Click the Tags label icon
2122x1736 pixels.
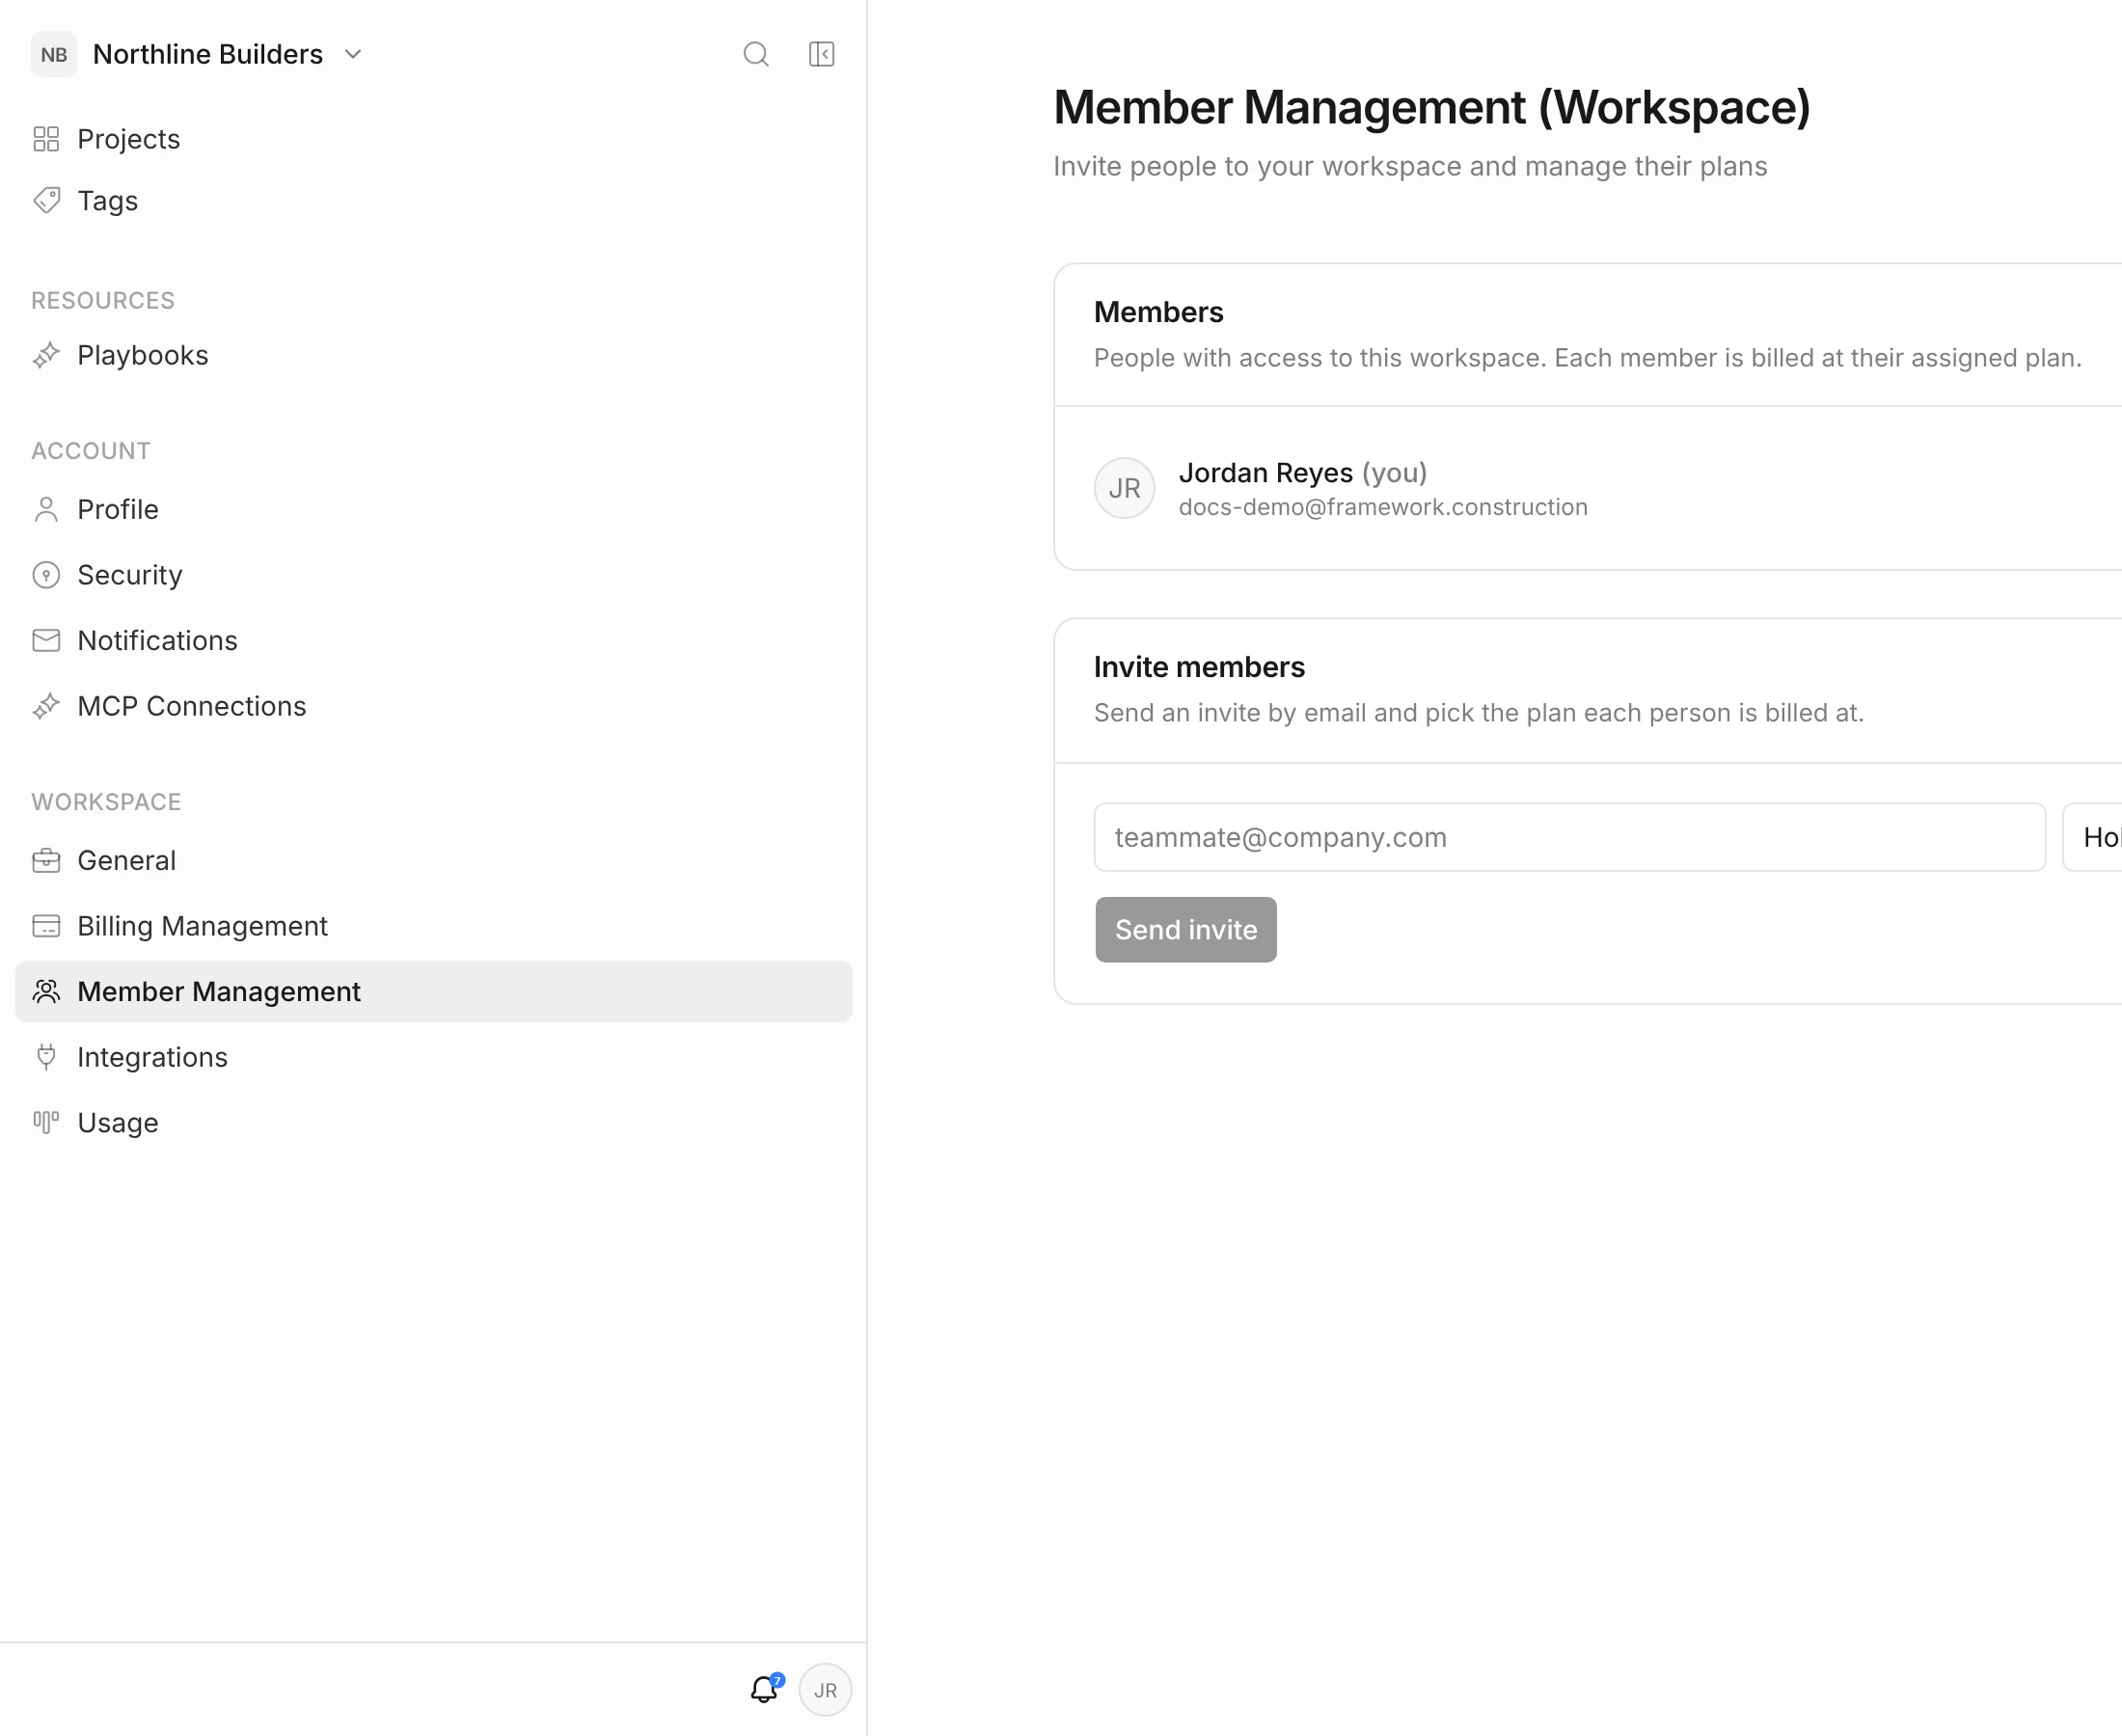[46, 201]
